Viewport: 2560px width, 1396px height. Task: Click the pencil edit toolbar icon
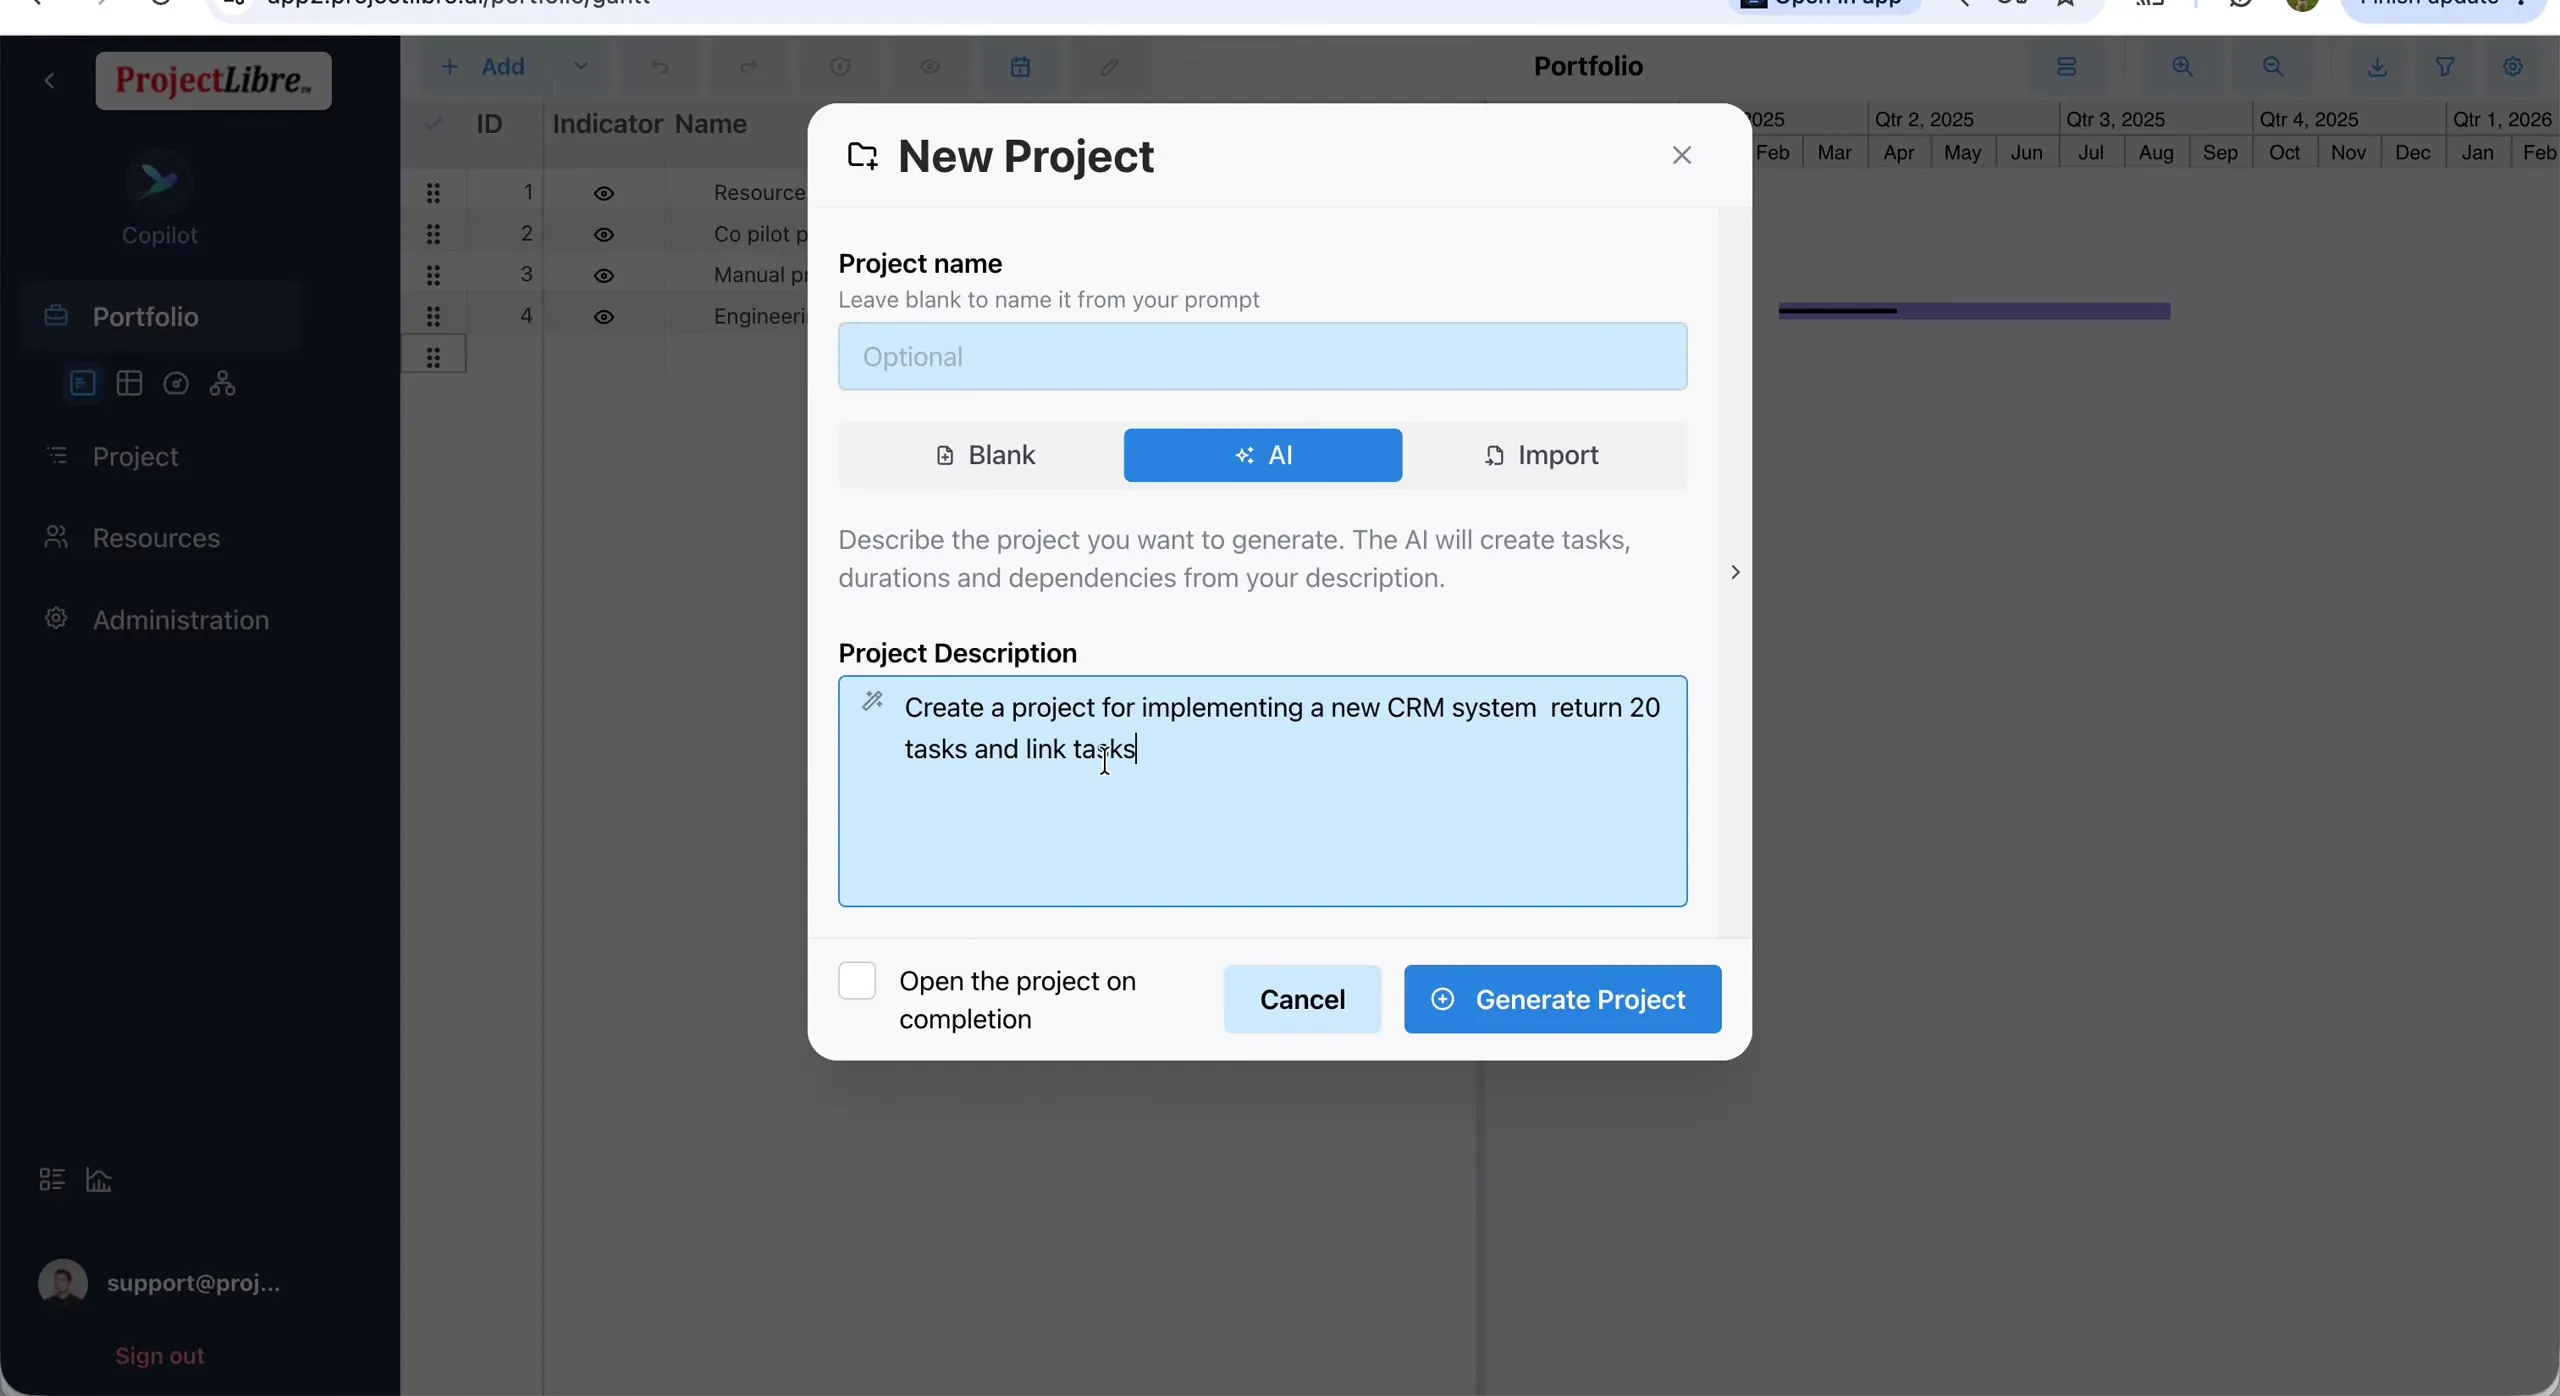1110,66
